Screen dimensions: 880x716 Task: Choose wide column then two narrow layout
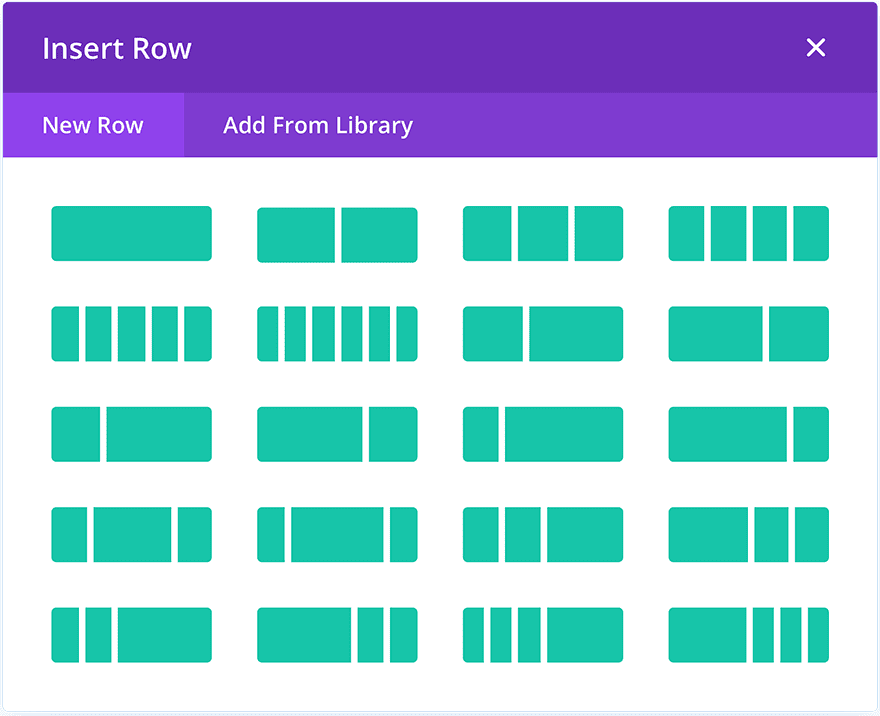point(748,535)
